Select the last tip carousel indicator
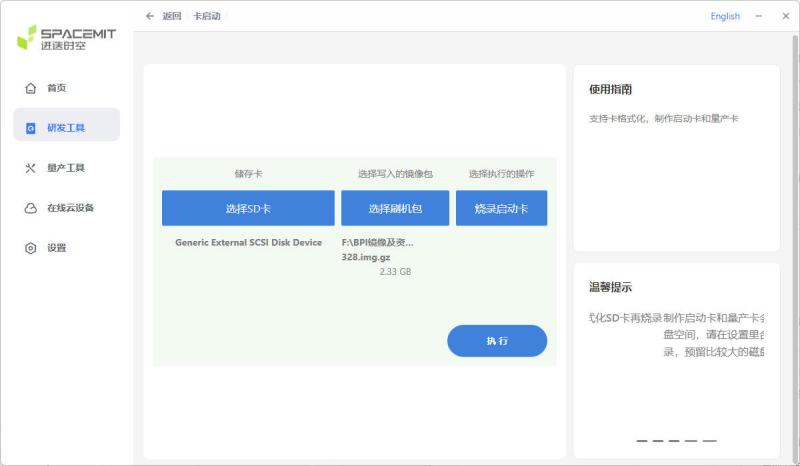 pyautogui.click(x=710, y=441)
